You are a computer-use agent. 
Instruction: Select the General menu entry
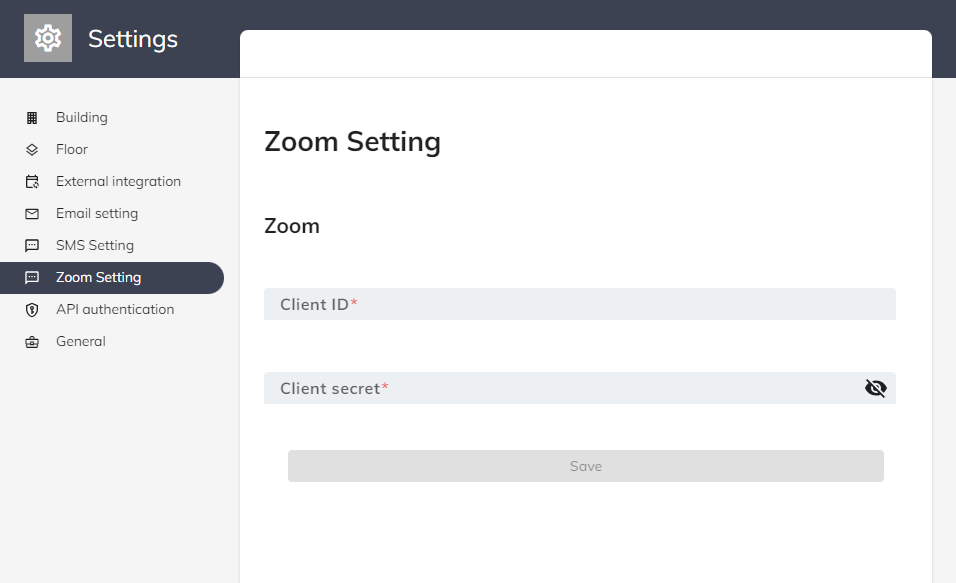(81, 342)
